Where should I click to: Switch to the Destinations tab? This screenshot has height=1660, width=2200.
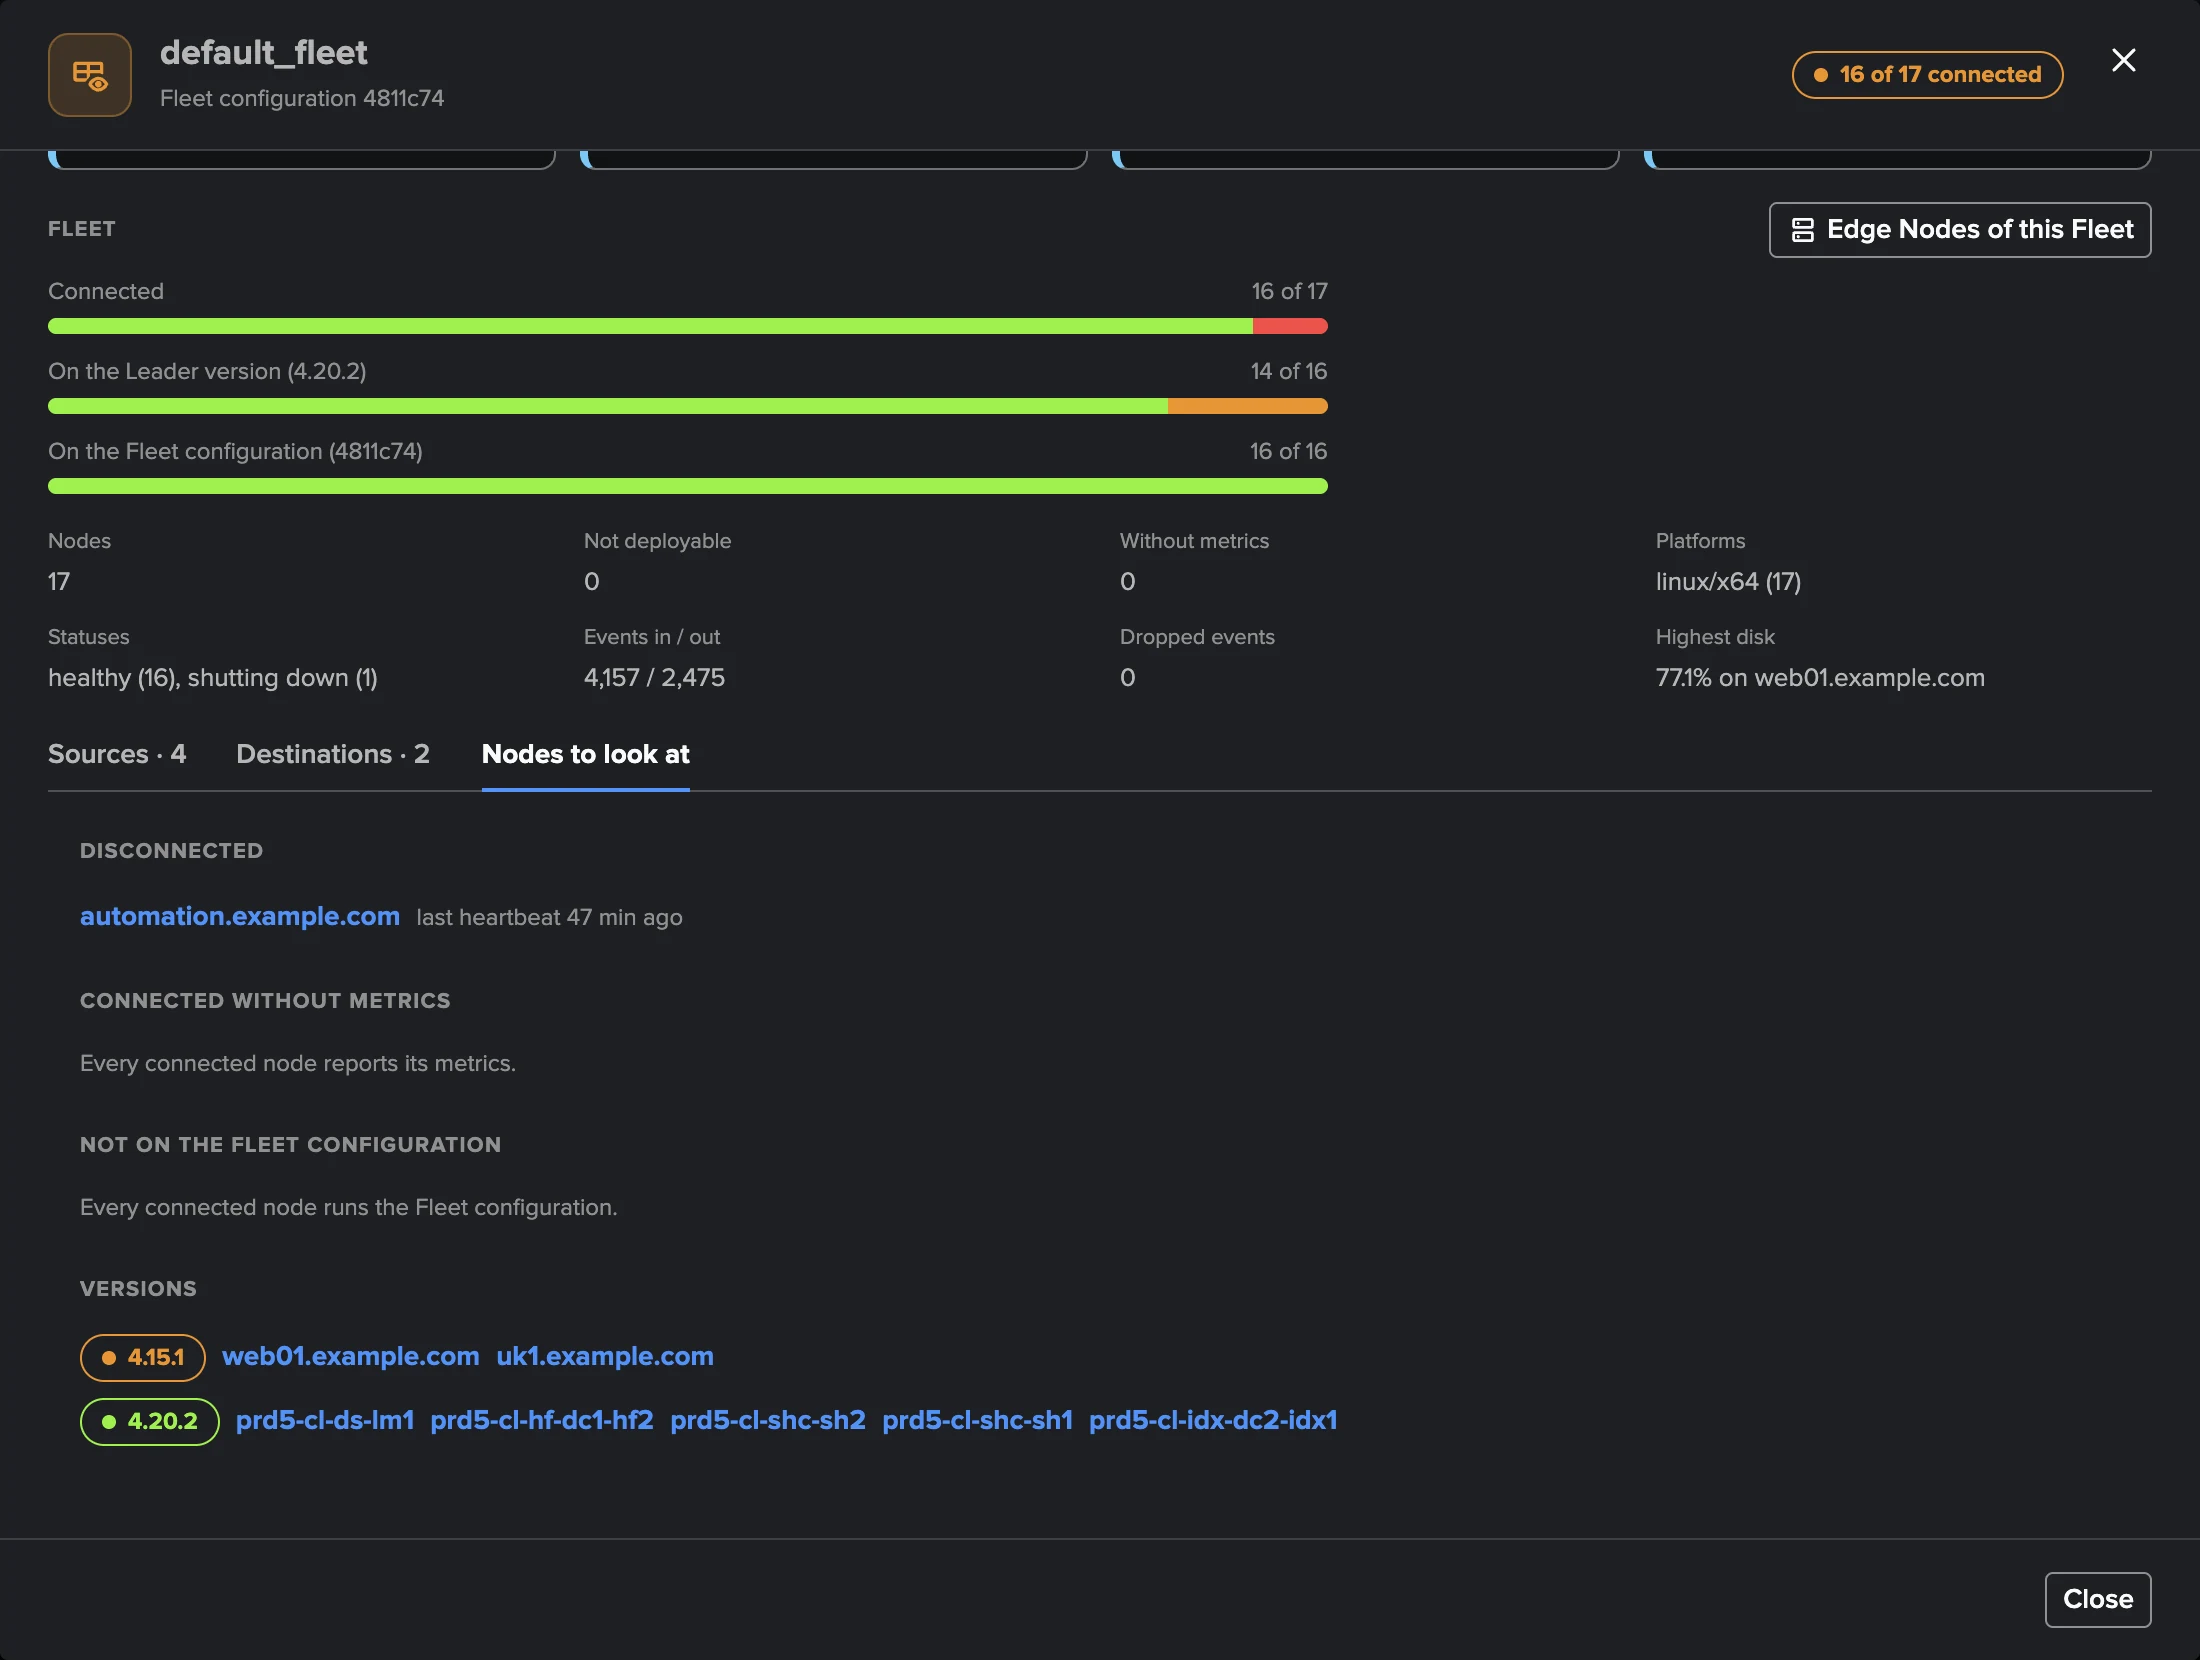click(x=333, y=754)
